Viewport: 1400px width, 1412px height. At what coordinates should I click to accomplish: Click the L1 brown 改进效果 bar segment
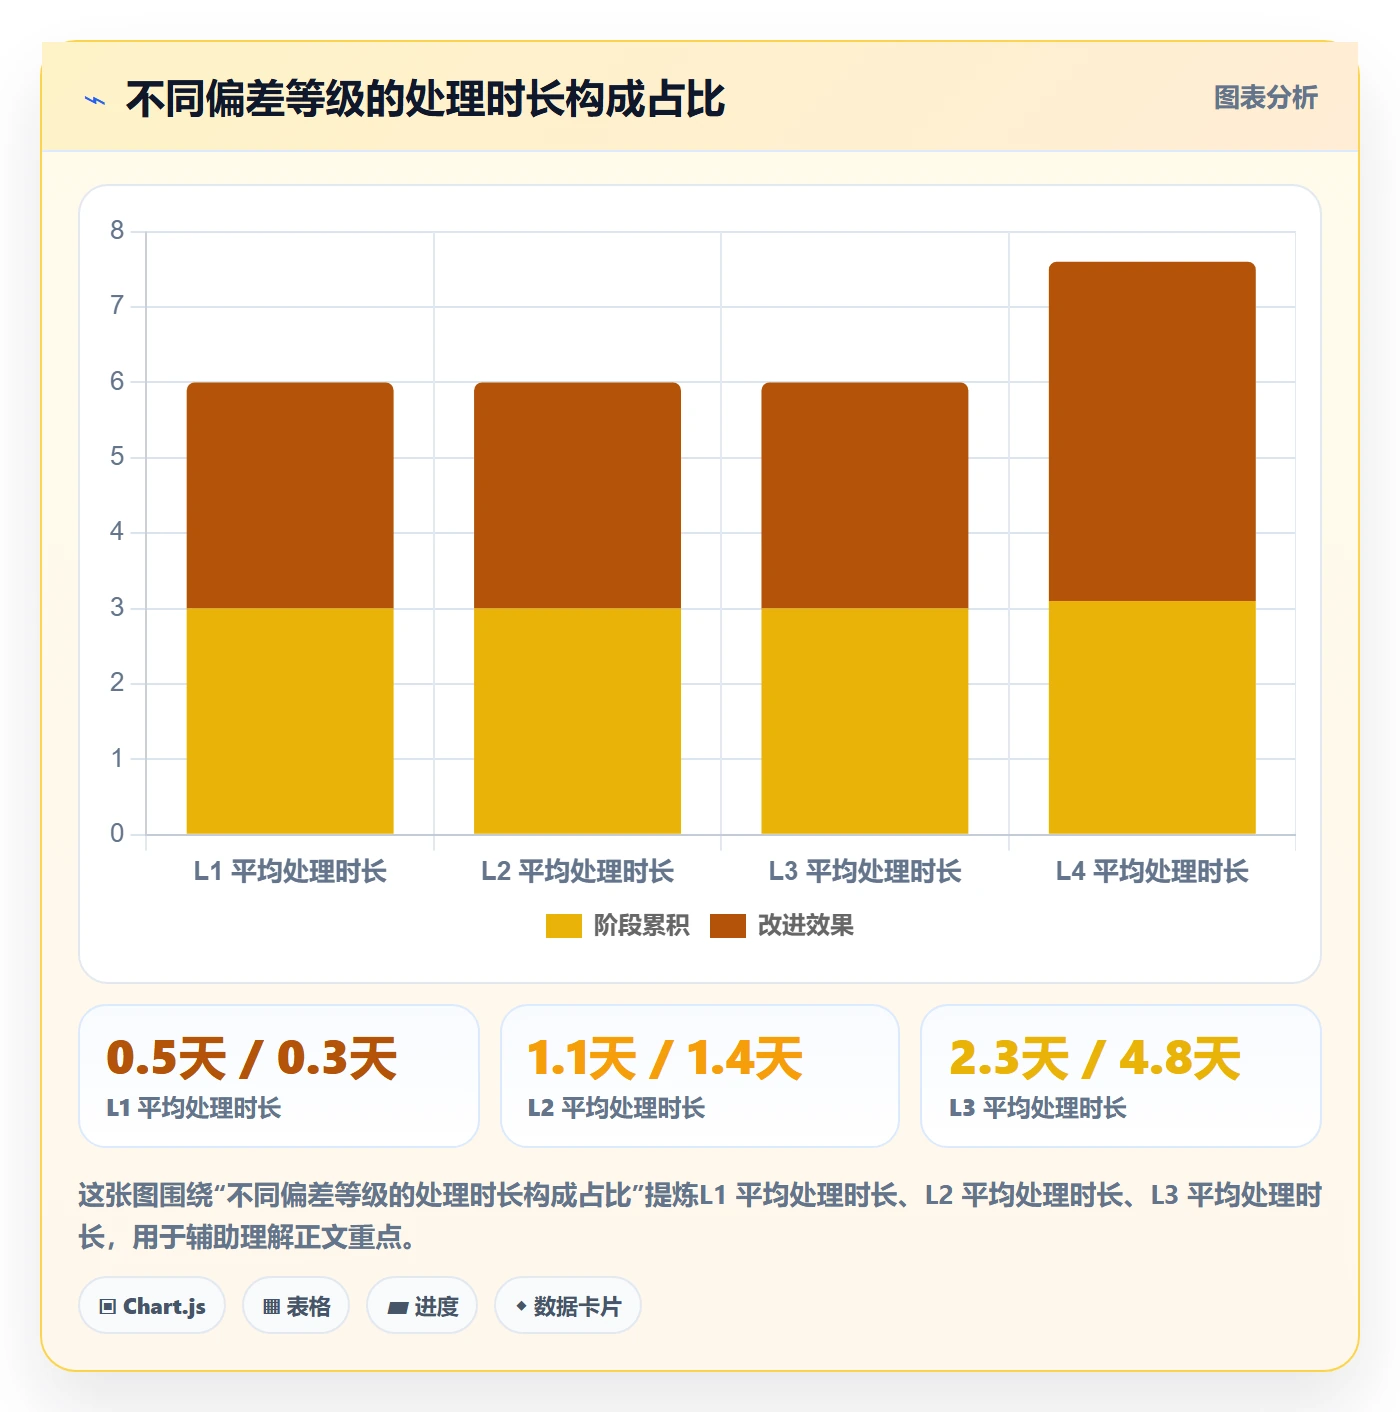(x=290, y=495)
